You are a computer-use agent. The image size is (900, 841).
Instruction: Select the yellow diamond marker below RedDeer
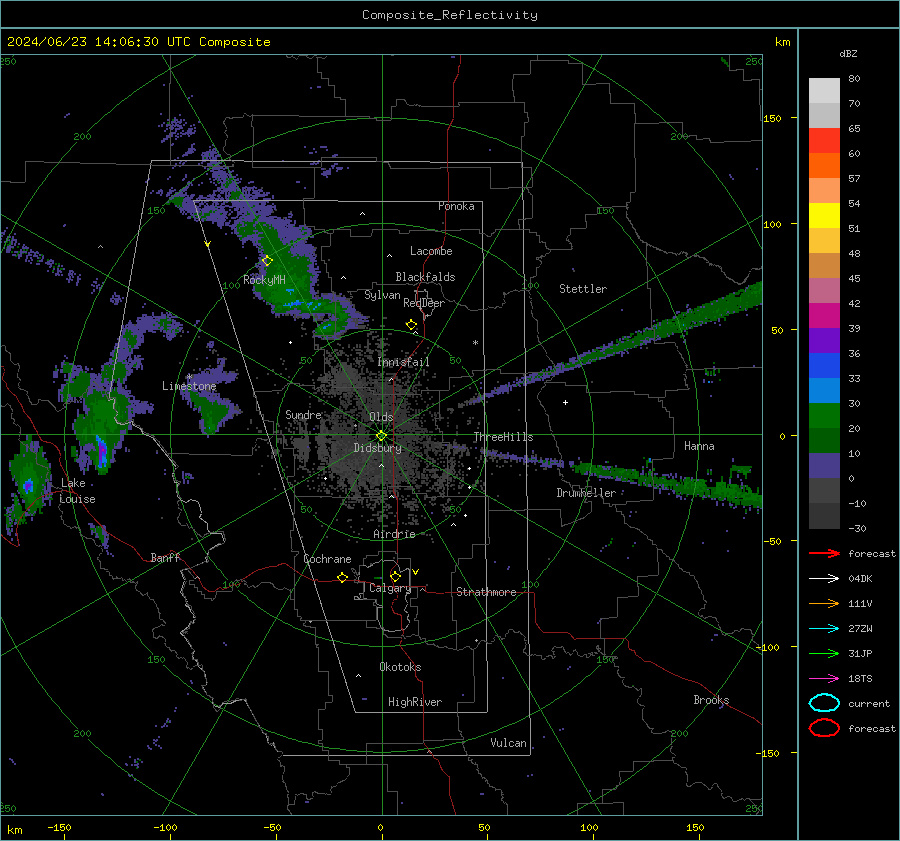(x=411, y=325)
